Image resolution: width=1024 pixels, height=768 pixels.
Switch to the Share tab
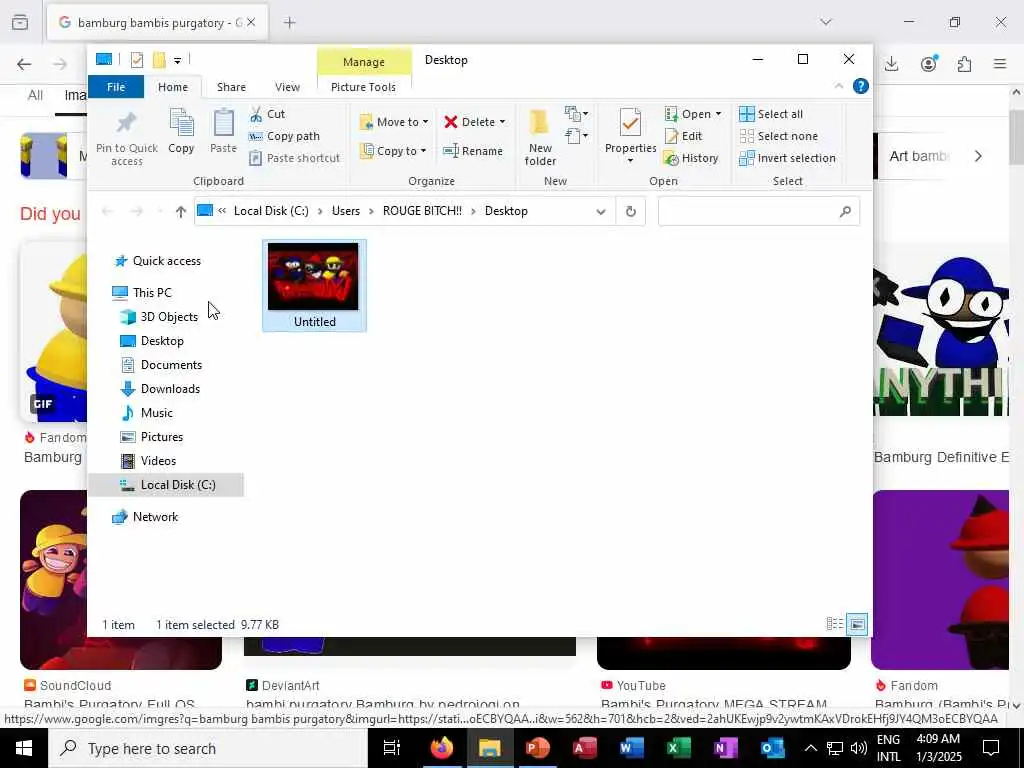tap(231, 87)
